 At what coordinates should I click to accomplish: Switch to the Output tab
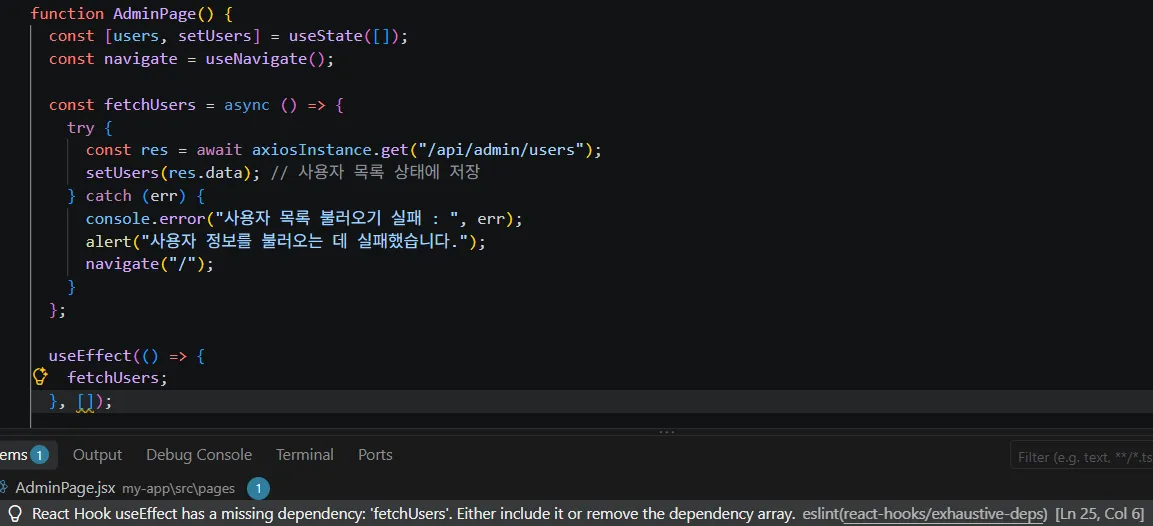coord(97,455)
